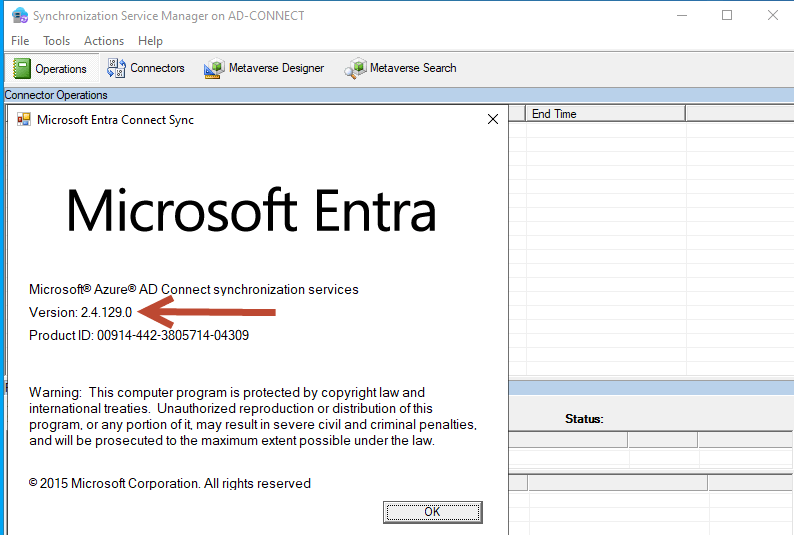Click Synchronization Service Manager title bar icon

[19, 16]
